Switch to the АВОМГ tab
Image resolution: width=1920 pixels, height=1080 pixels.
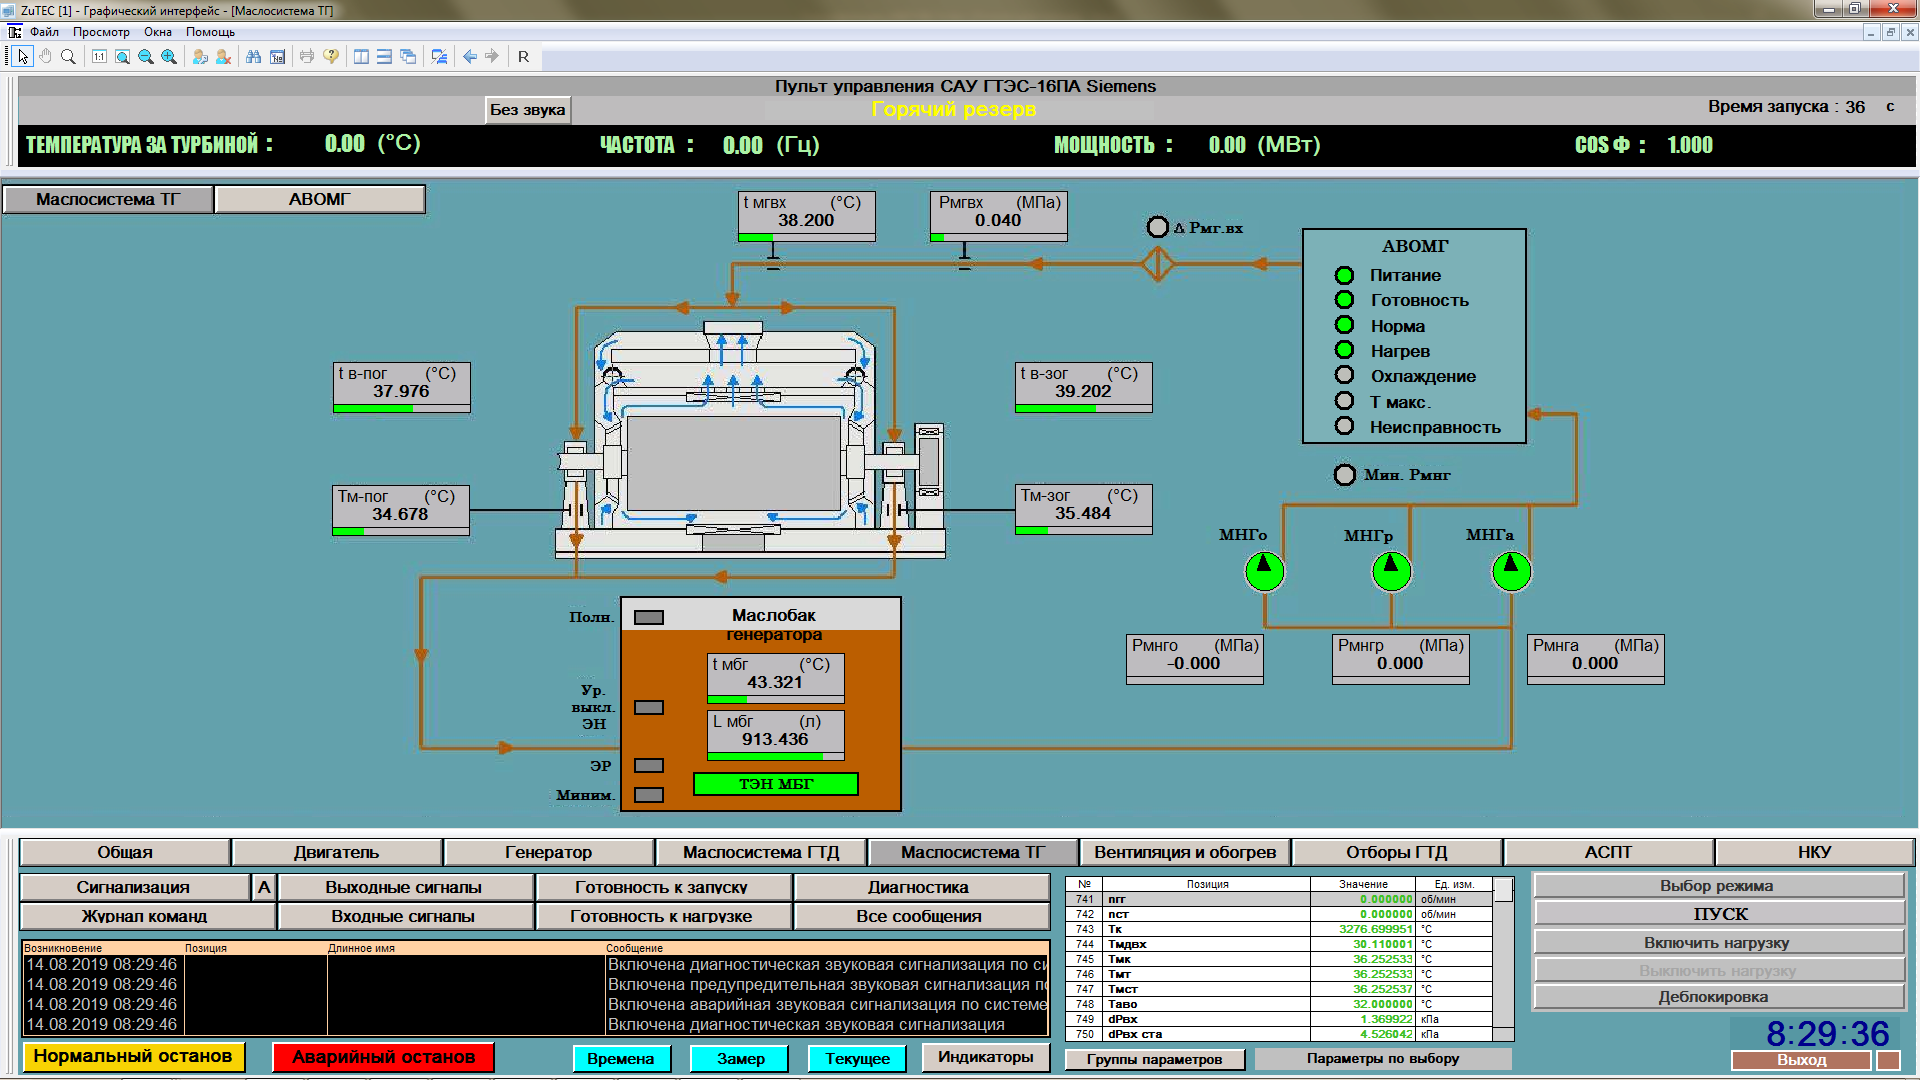(x=320, y=199)
